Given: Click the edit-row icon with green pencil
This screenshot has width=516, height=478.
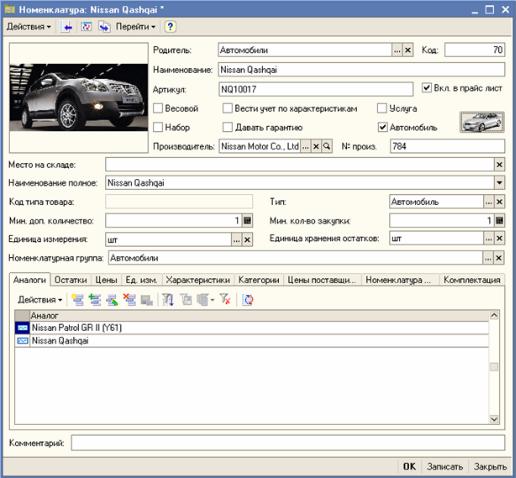Looking at the screenshot, I should point(112,300).
